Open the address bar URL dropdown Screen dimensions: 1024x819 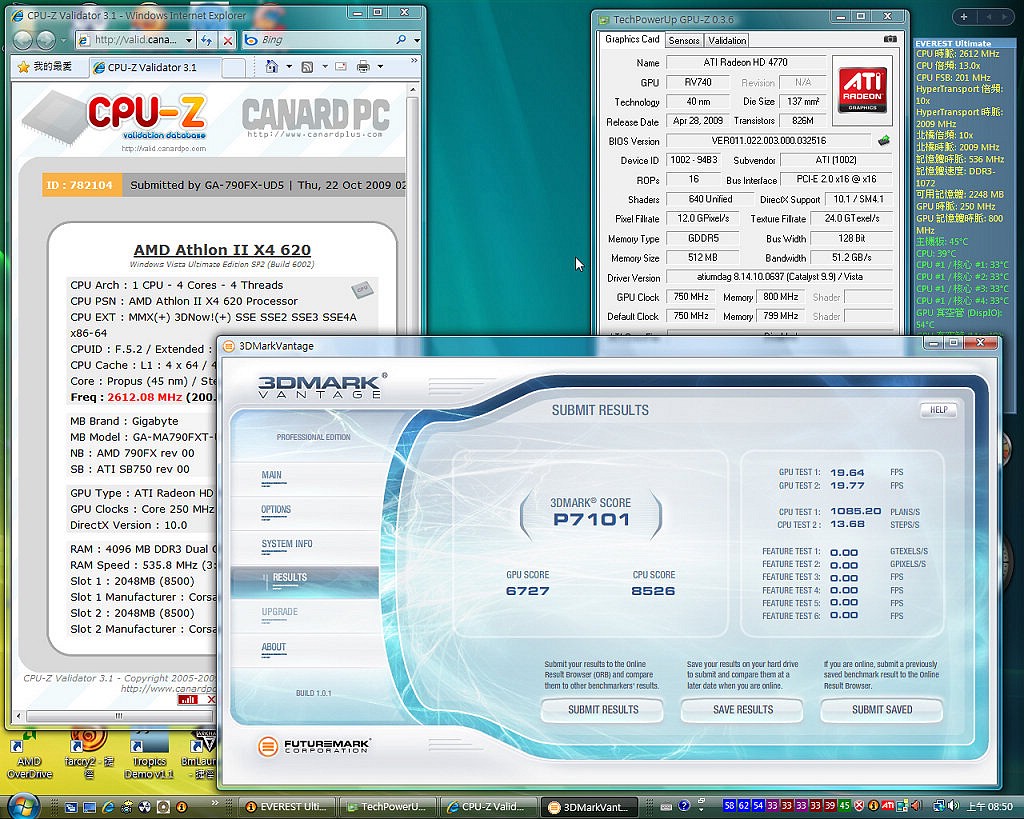click(189, 40)
